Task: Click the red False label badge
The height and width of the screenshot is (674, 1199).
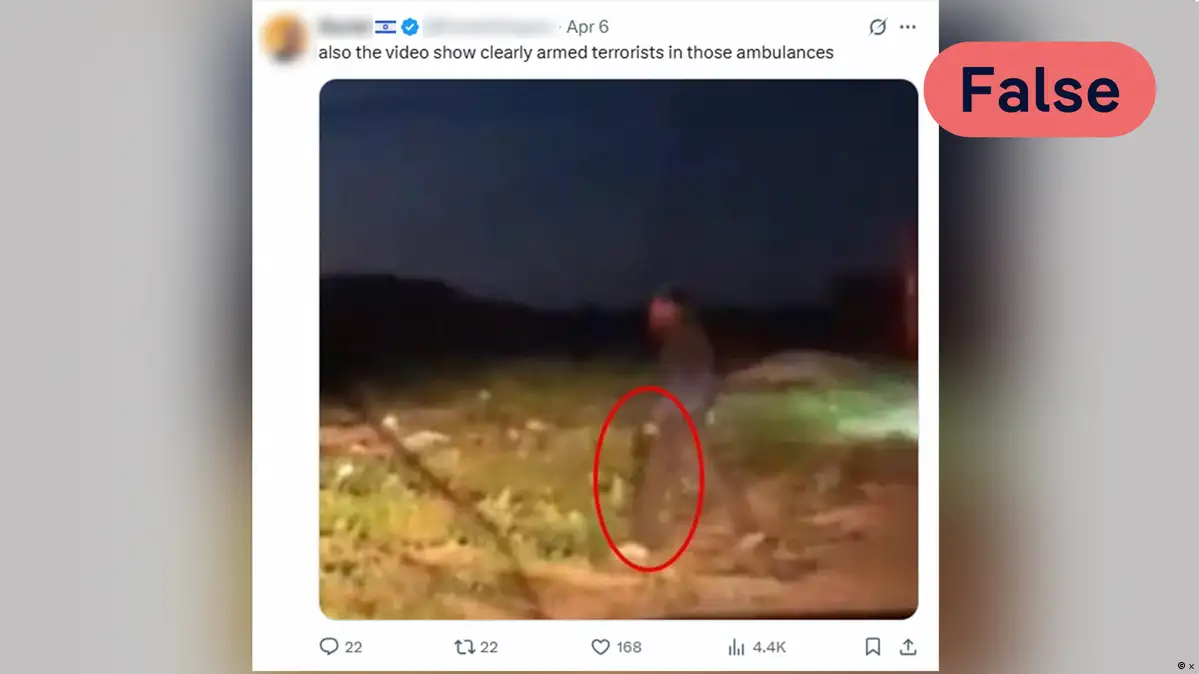Action: pos(1039,90)
